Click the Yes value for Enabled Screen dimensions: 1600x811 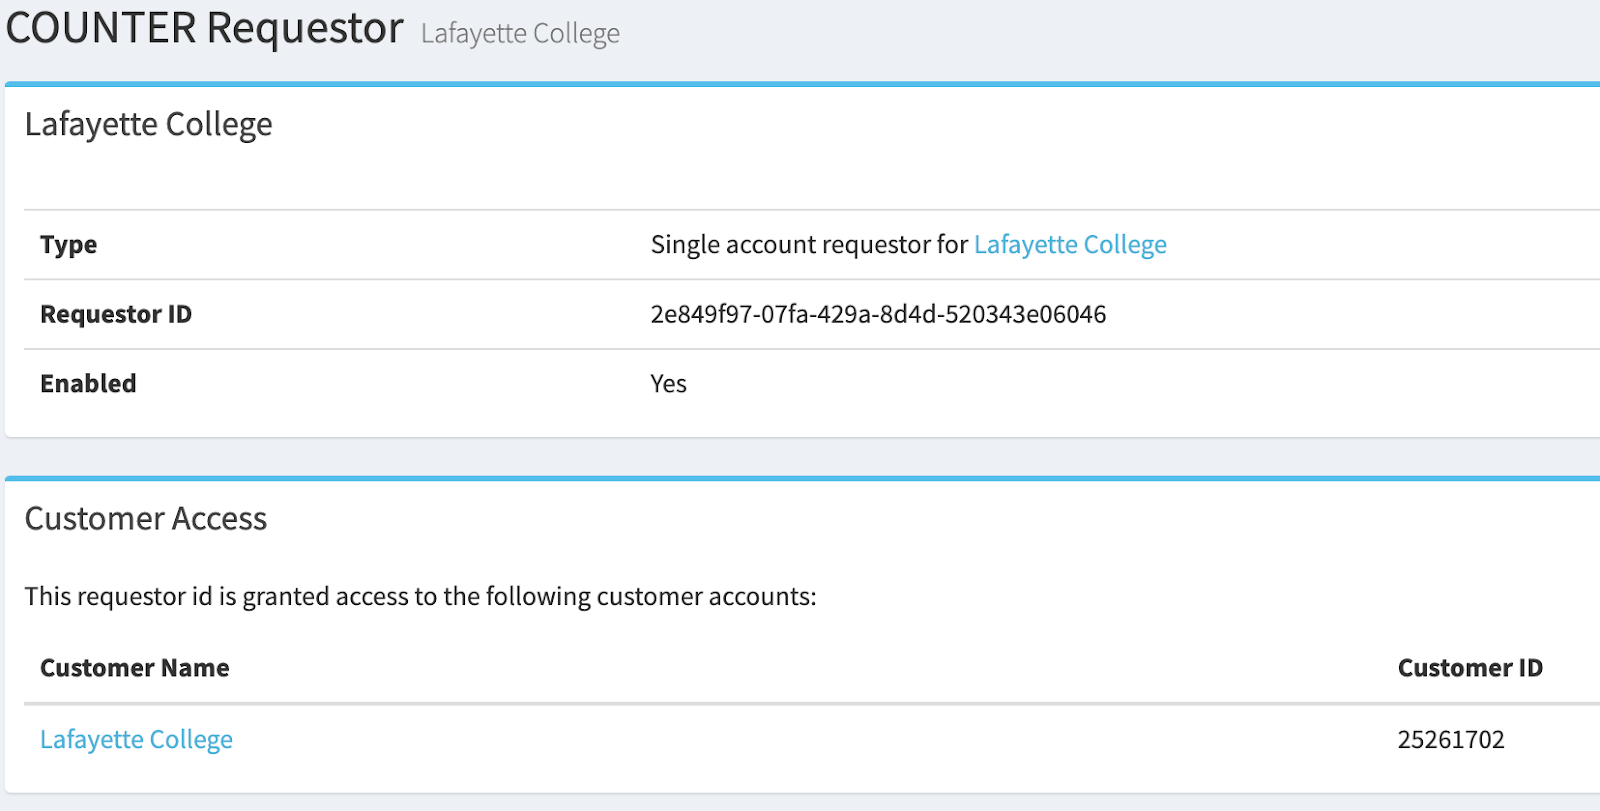668,385
